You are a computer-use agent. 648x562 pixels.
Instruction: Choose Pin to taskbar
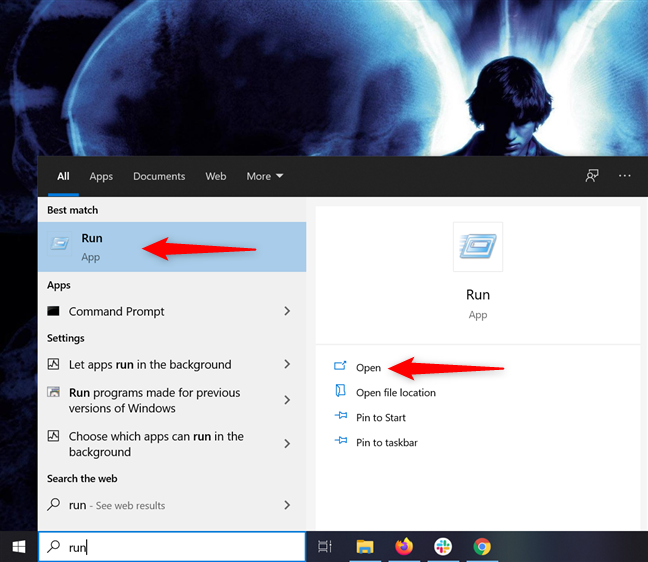click(387, 443)
